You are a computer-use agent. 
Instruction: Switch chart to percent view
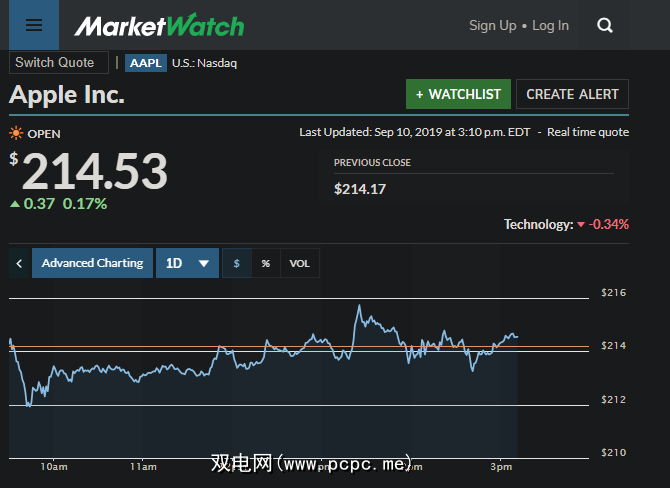265,263
